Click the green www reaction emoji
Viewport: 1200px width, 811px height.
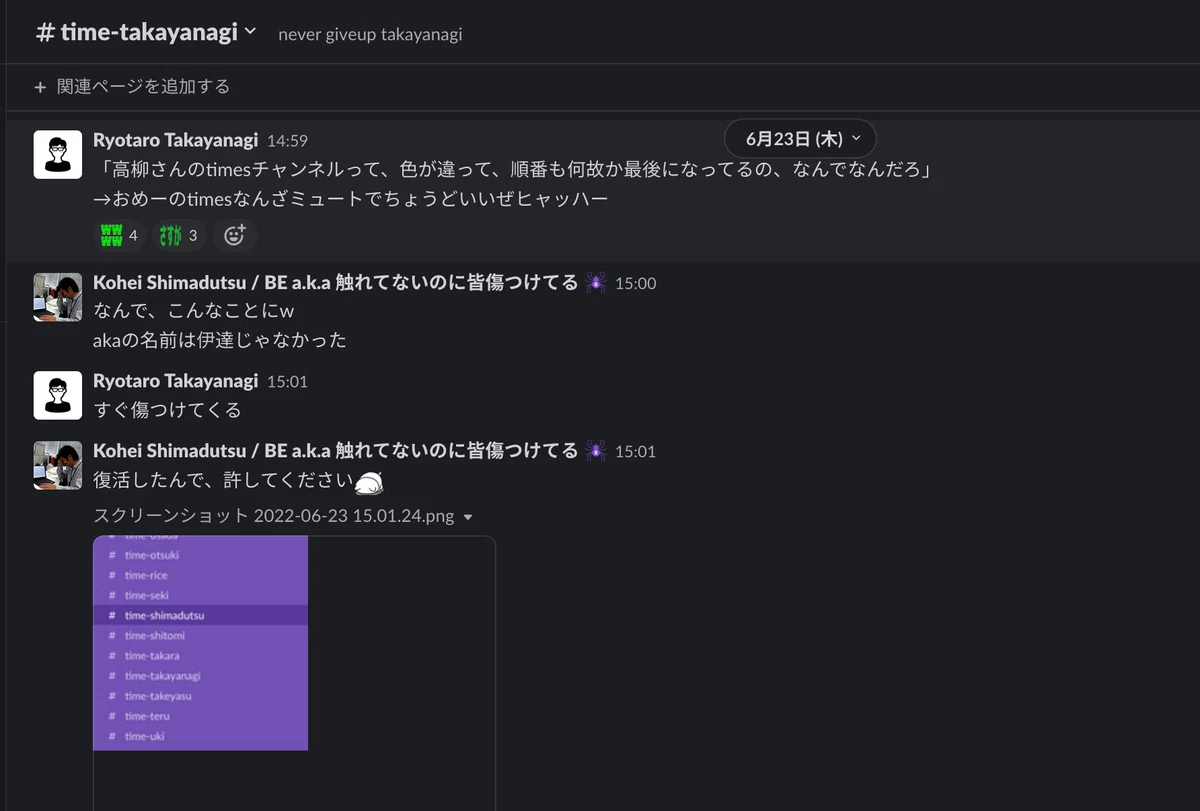tap(112, 236)
